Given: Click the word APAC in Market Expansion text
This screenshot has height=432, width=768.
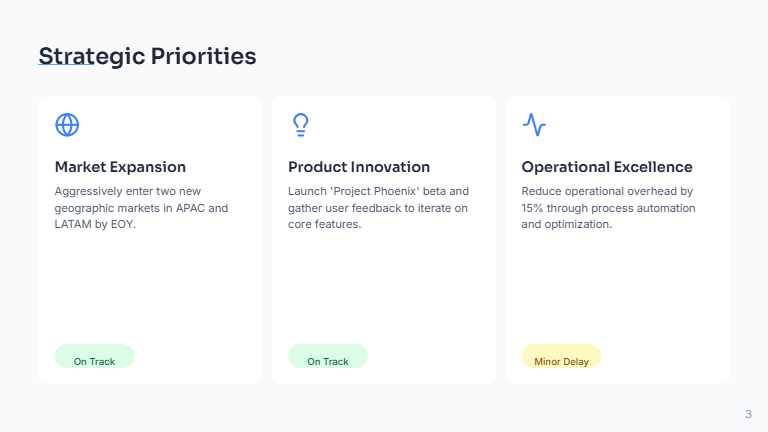Looking at the screenshot, I should 189,208.
